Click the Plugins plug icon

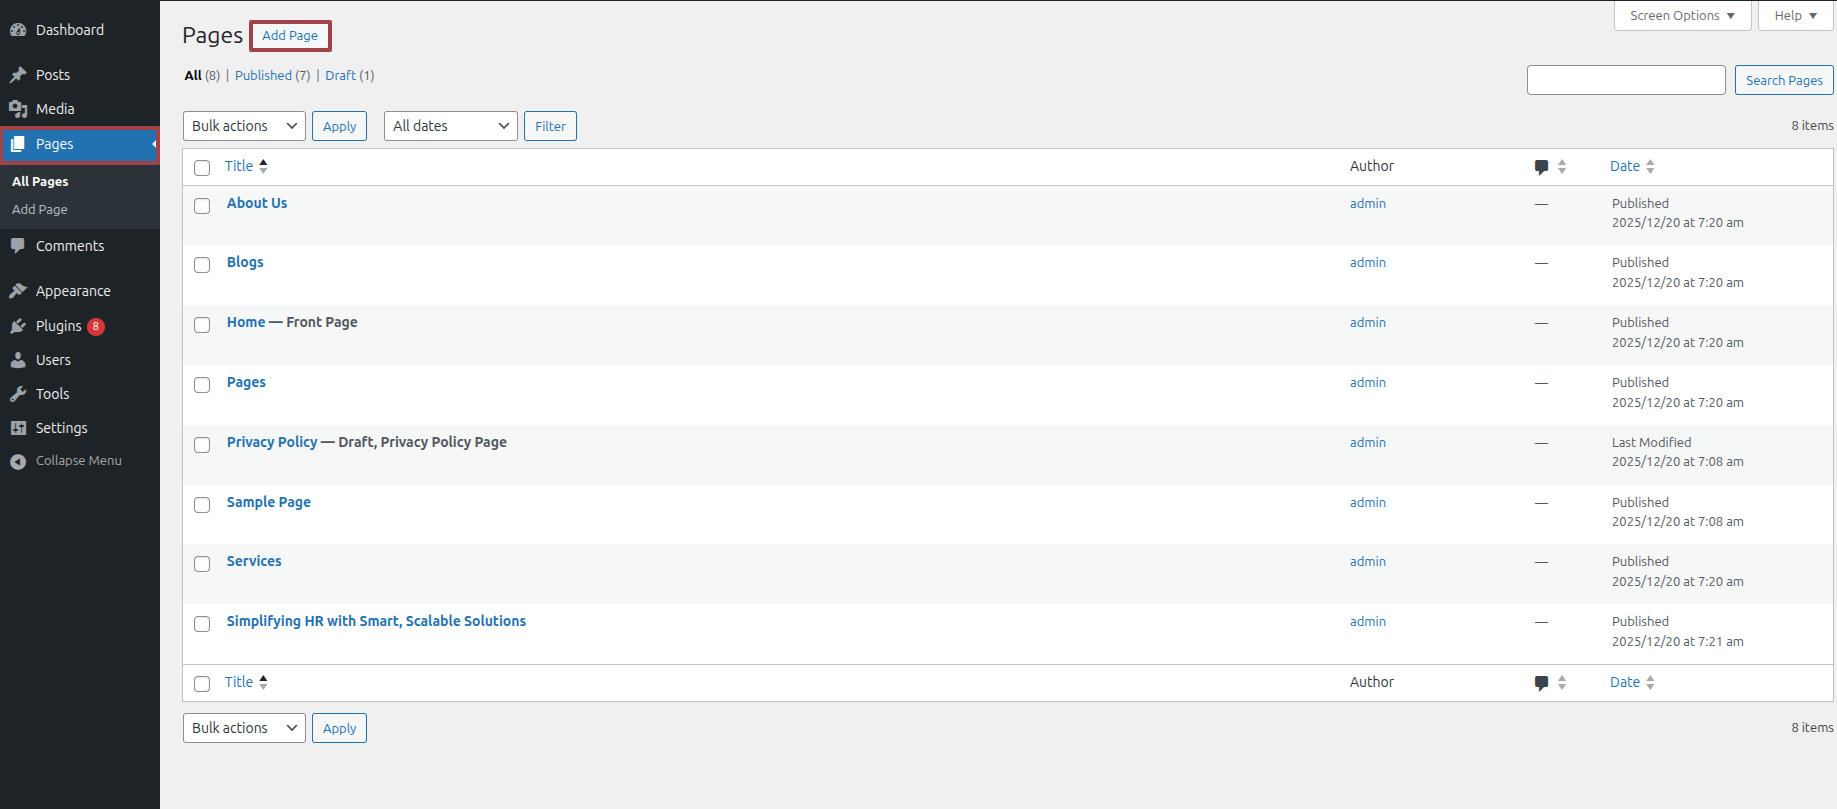coord(18,326)
